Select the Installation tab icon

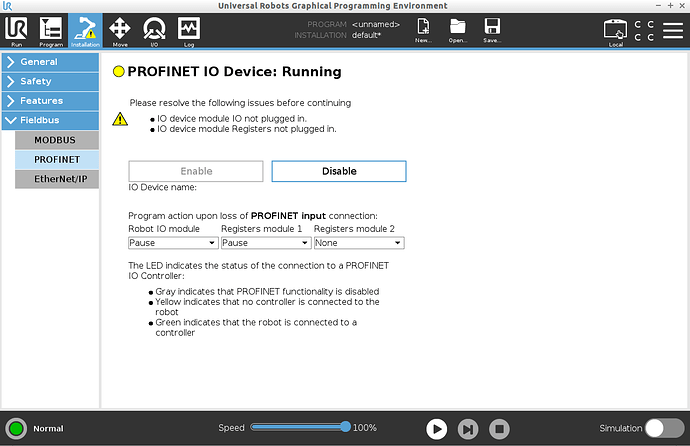[x=85, y=30]
